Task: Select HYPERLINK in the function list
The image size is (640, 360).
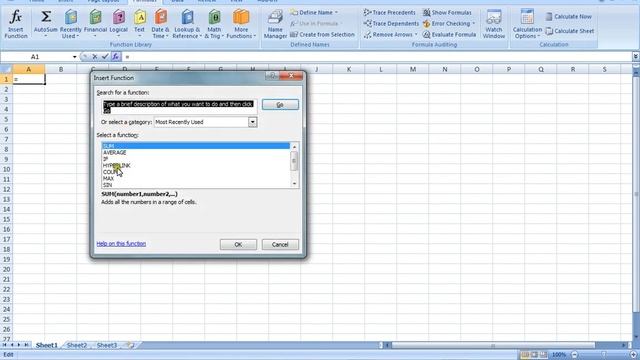Action: click(196, 165)
